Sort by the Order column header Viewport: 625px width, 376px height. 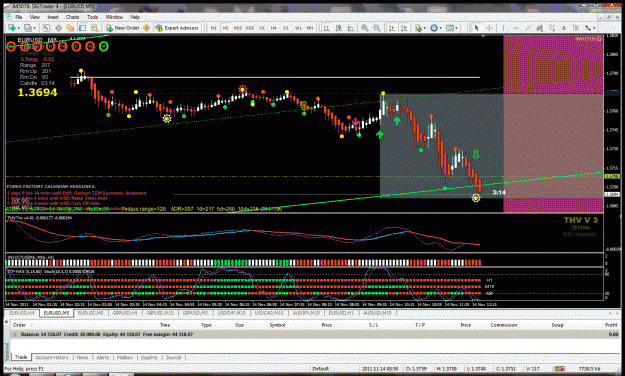[x=19, y=325]
